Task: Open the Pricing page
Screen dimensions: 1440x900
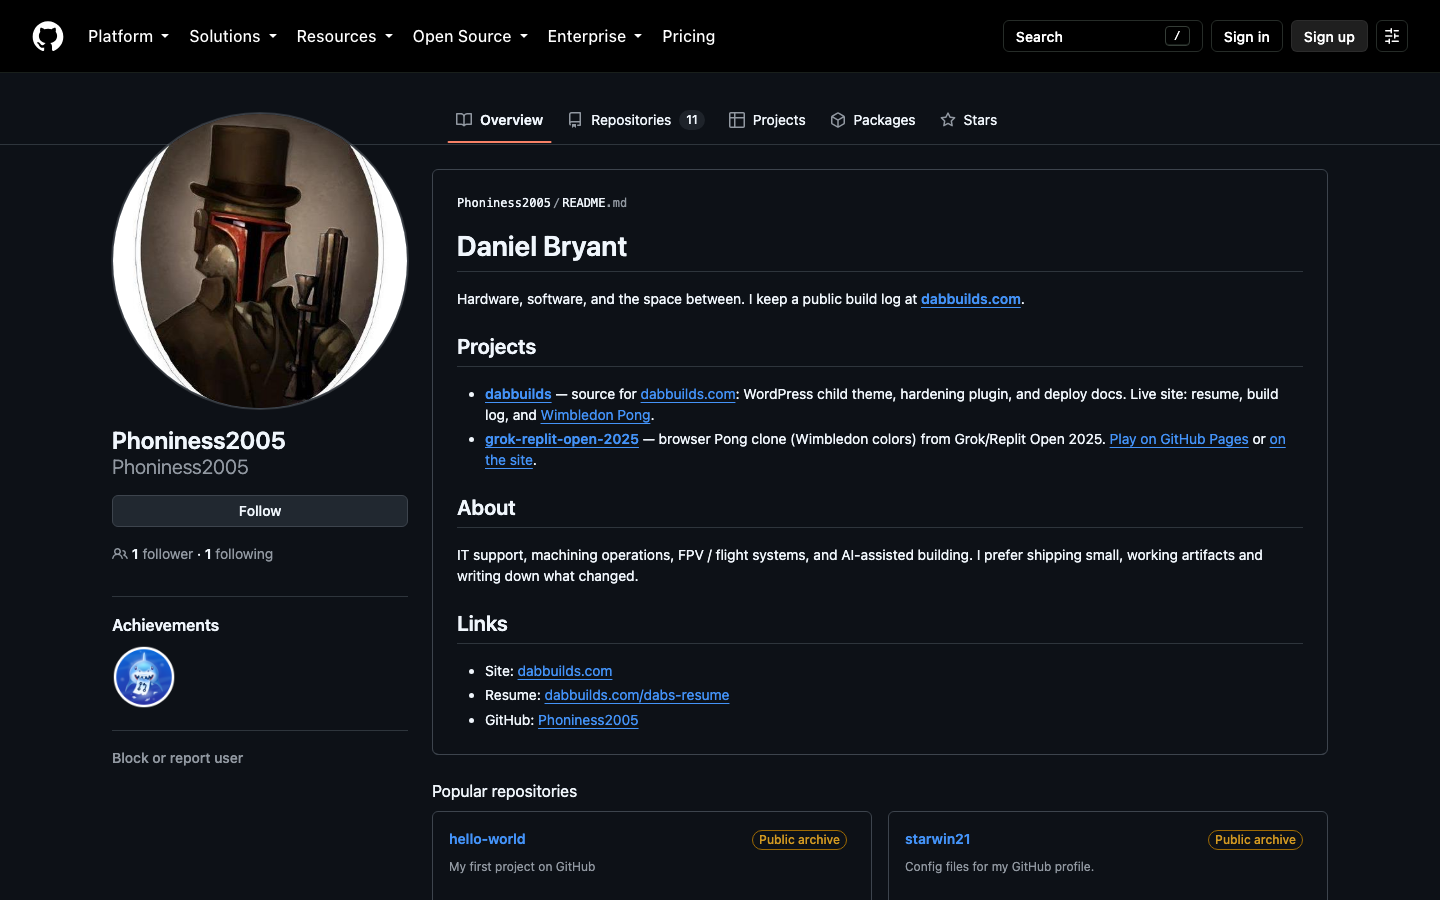Action: [x=689, y=36]
